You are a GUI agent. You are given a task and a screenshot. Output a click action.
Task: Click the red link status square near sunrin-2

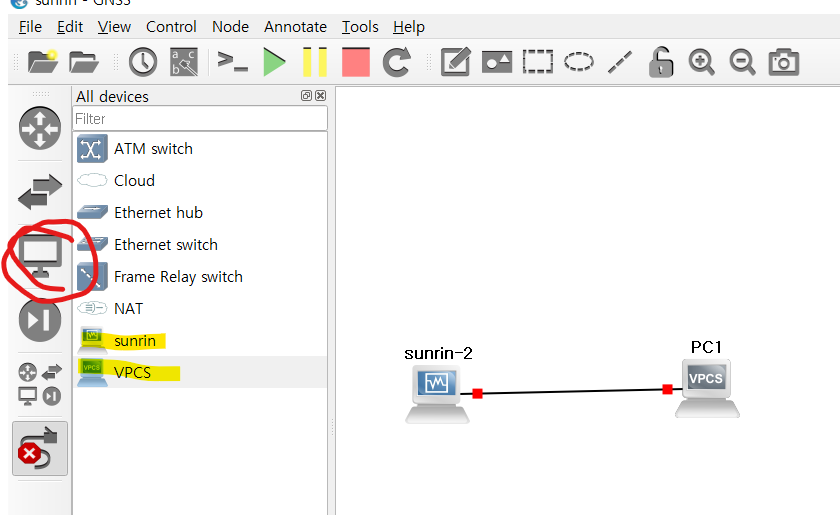[478, 393]
